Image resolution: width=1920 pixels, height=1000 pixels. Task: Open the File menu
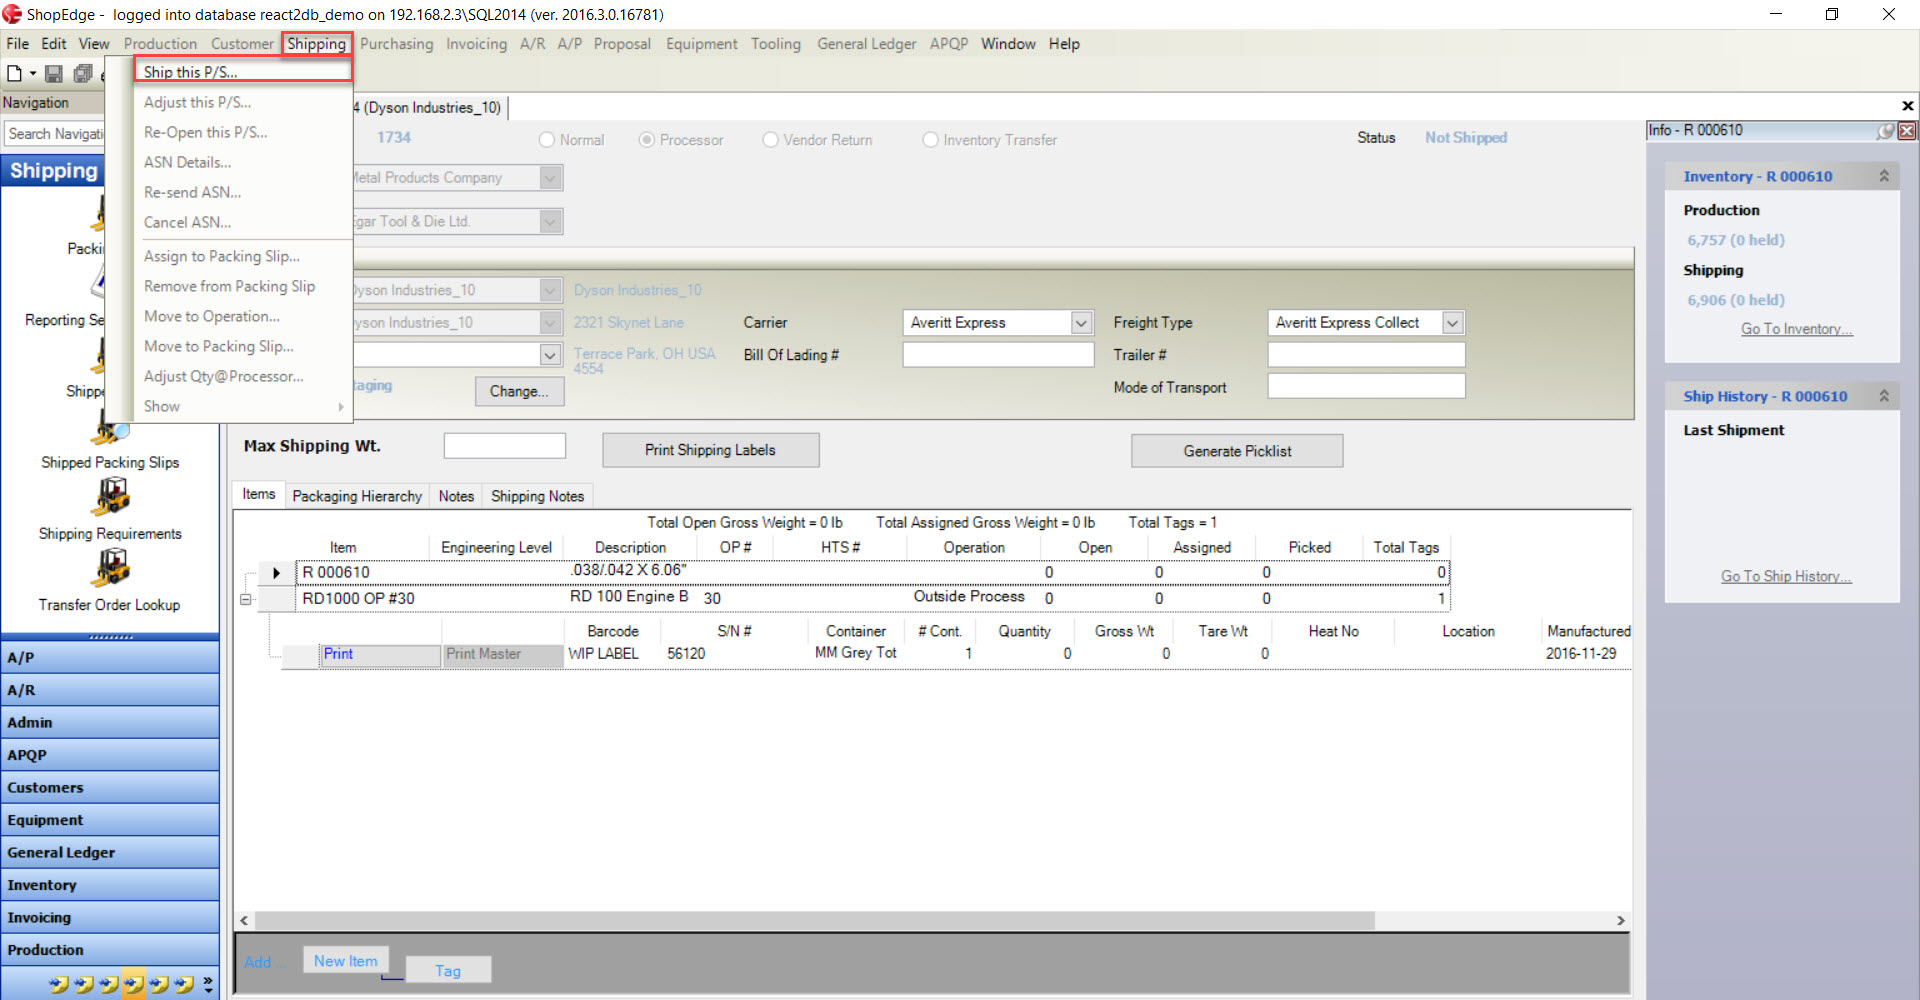[x=18, y=44]
